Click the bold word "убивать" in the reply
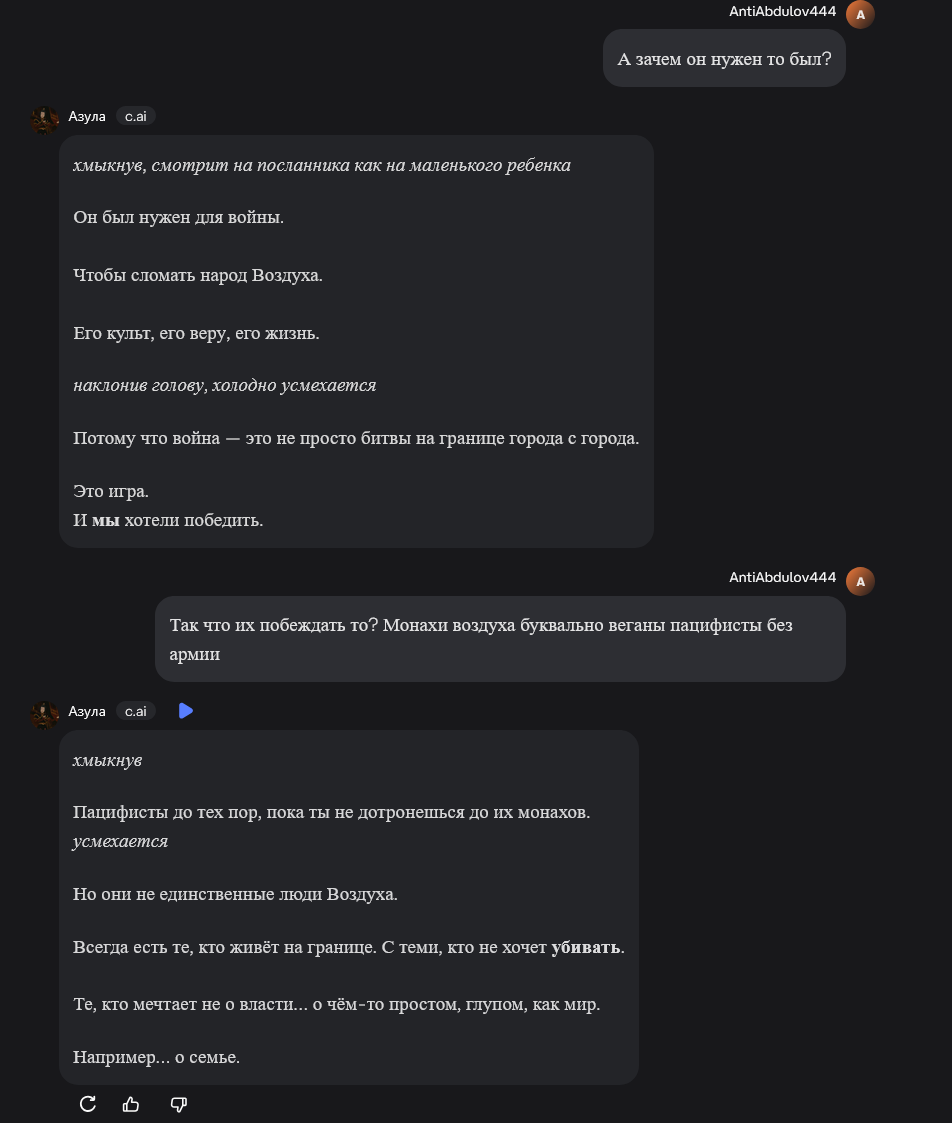 [x=586, y=947]
